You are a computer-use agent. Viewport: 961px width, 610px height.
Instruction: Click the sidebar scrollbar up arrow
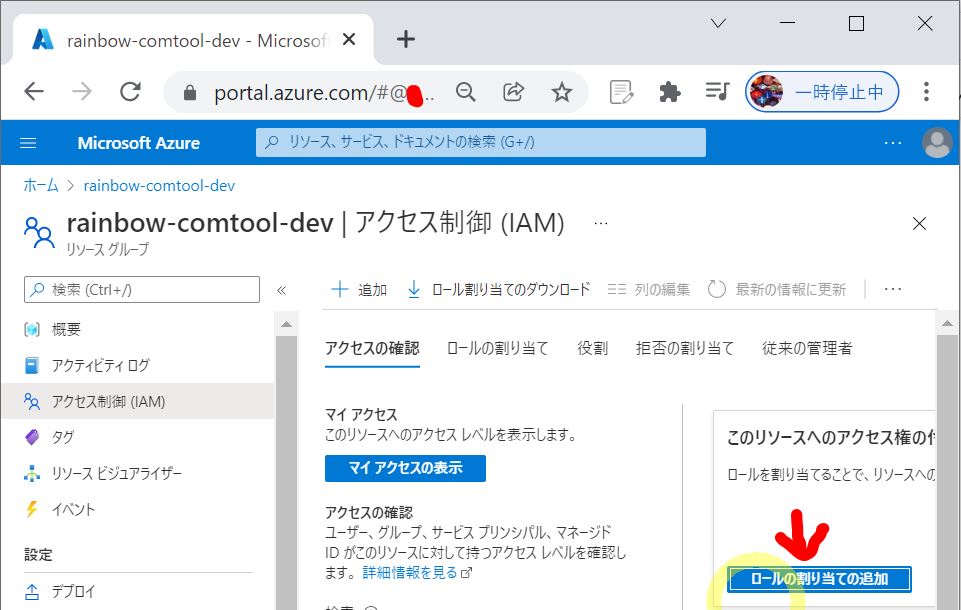(x=286, y=324)
